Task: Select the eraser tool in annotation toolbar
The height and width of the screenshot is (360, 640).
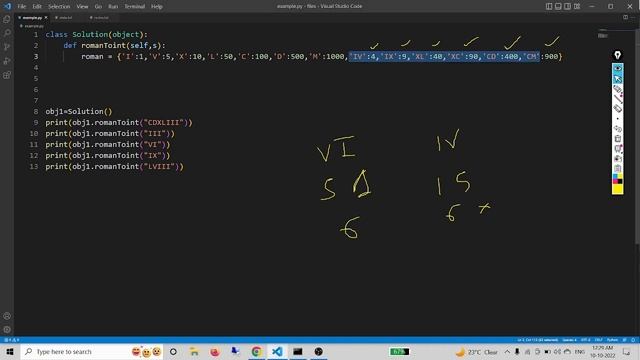Action: click(x=618, y=109)
